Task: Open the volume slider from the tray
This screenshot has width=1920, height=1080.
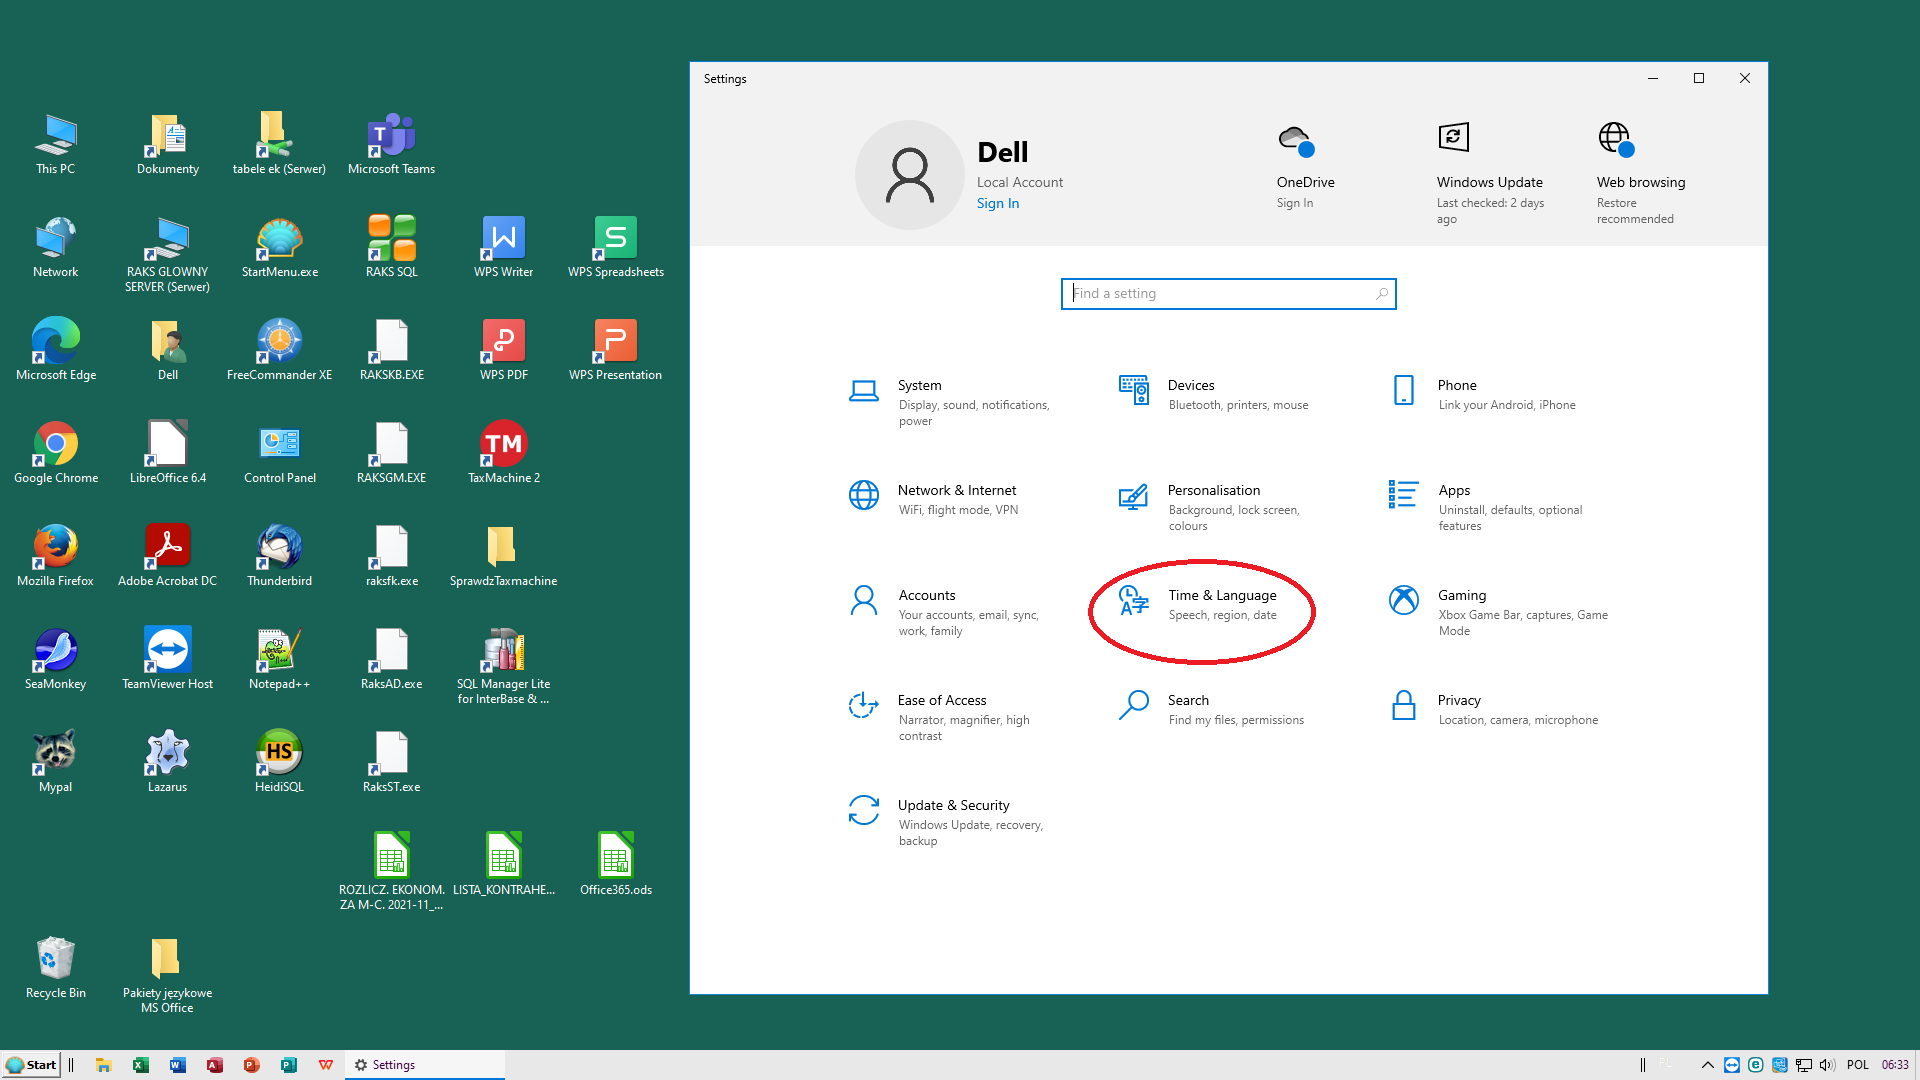Action: [1827, 1065]
